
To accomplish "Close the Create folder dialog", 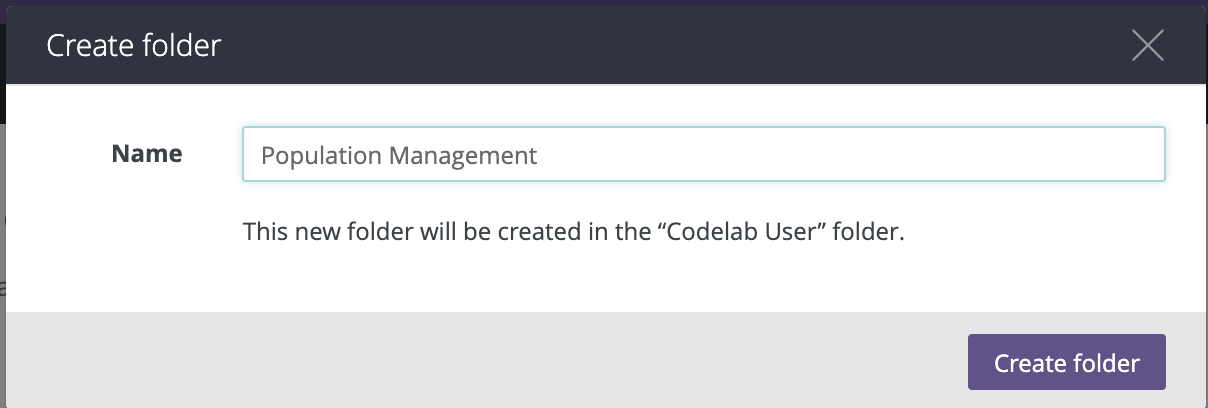I will [x=1147, y=46].
